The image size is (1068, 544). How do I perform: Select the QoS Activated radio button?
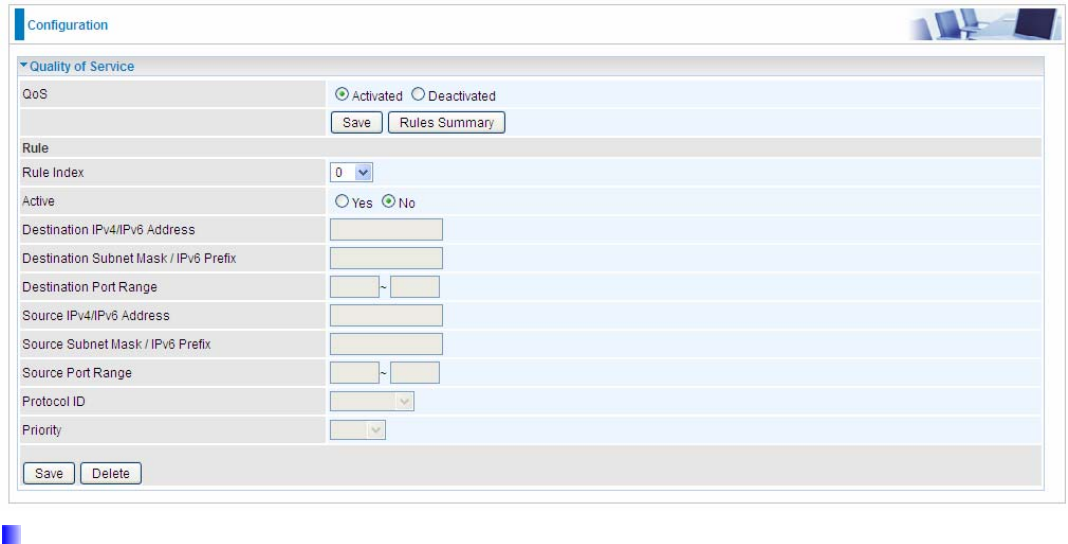(x=343, y=95)
